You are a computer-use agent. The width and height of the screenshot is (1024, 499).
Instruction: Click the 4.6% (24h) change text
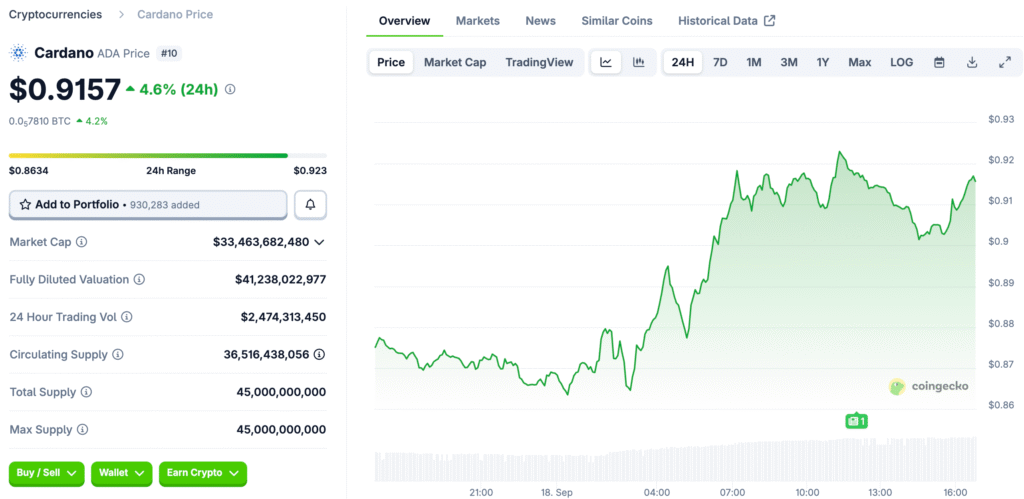coord(178,89)
